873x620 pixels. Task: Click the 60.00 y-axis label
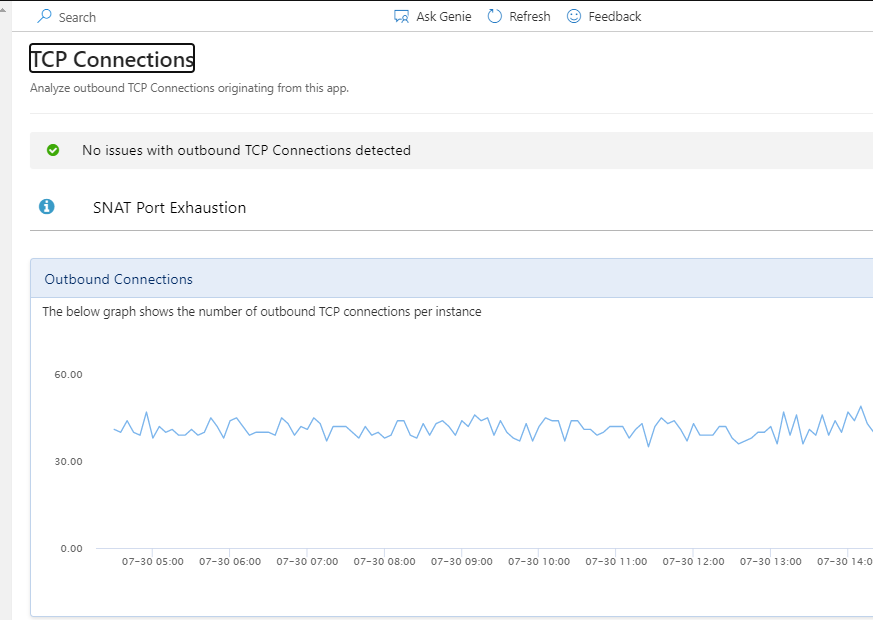click(68, 374)
